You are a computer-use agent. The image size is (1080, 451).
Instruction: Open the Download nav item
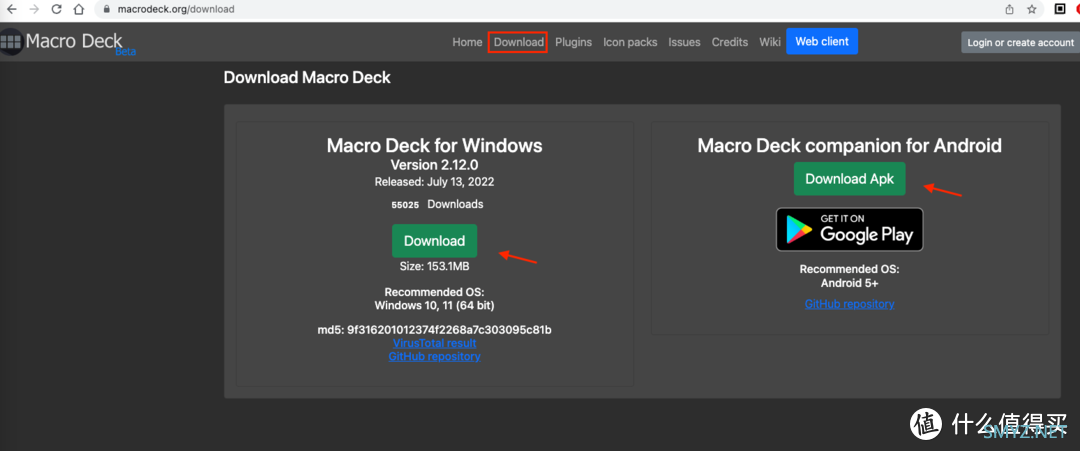pos(519,42)
